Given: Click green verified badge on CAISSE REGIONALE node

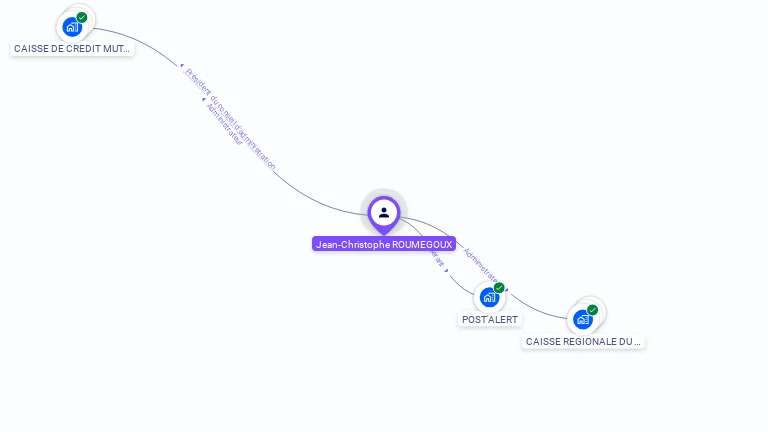Looking at the screenshot, I should point(592,310).
